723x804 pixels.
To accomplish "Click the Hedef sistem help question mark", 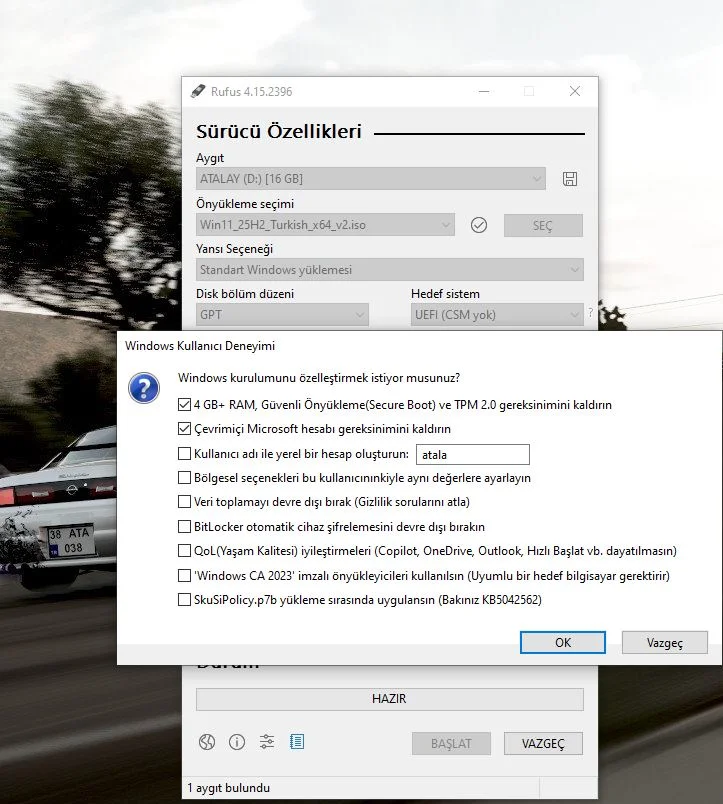I will pyautogui.click(x=590, y=312).
